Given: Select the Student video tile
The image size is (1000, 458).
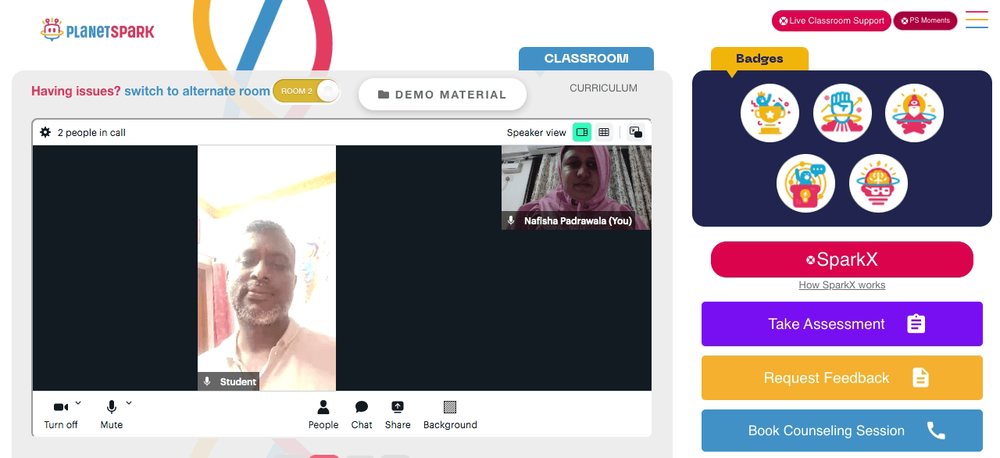Looking at the screenshot, I should pyautogui.click(x=267, y=268).
